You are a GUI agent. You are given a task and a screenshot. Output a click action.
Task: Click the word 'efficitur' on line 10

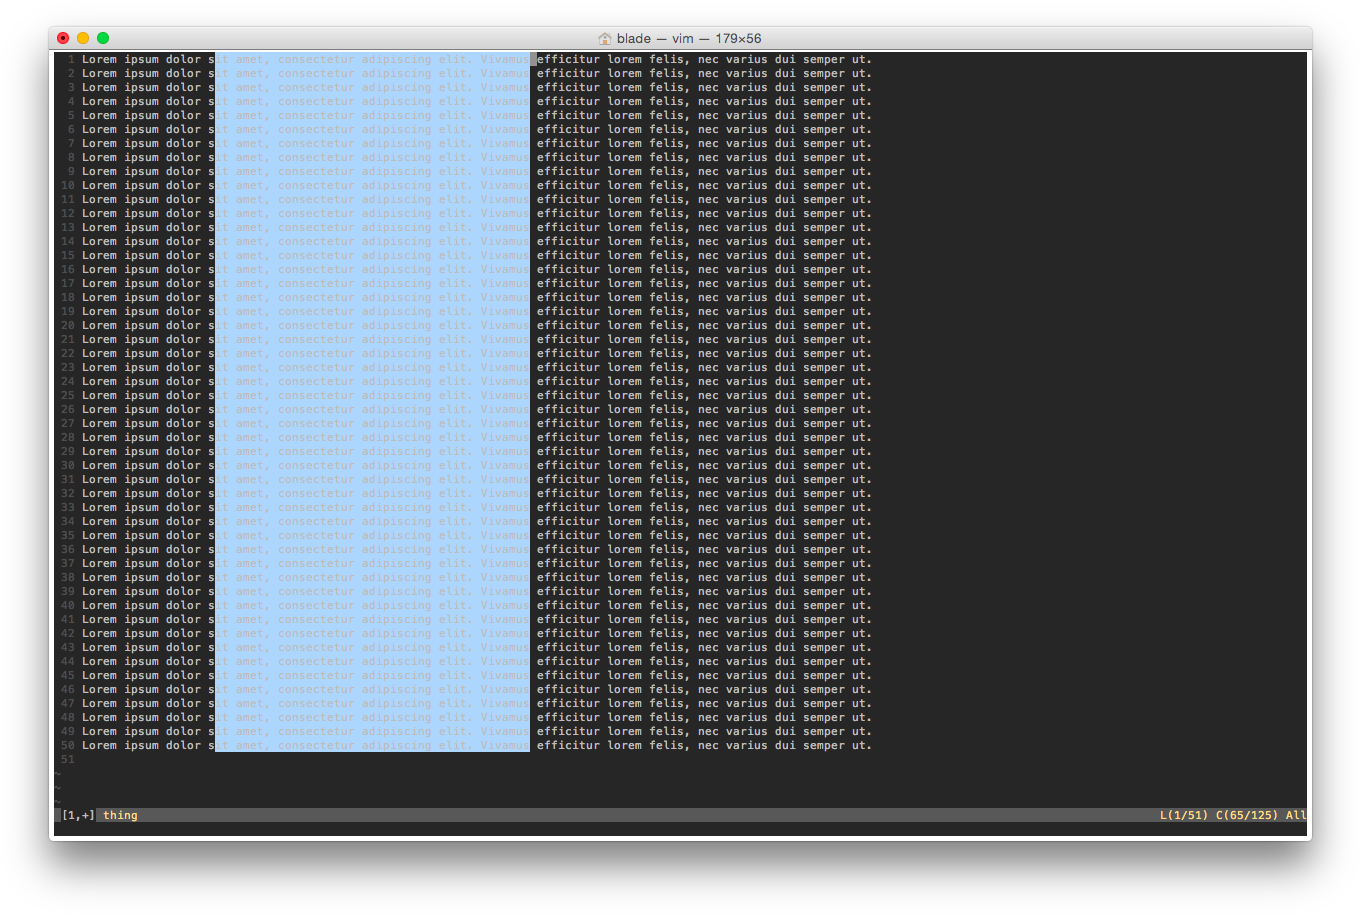(x=568, y=185)
